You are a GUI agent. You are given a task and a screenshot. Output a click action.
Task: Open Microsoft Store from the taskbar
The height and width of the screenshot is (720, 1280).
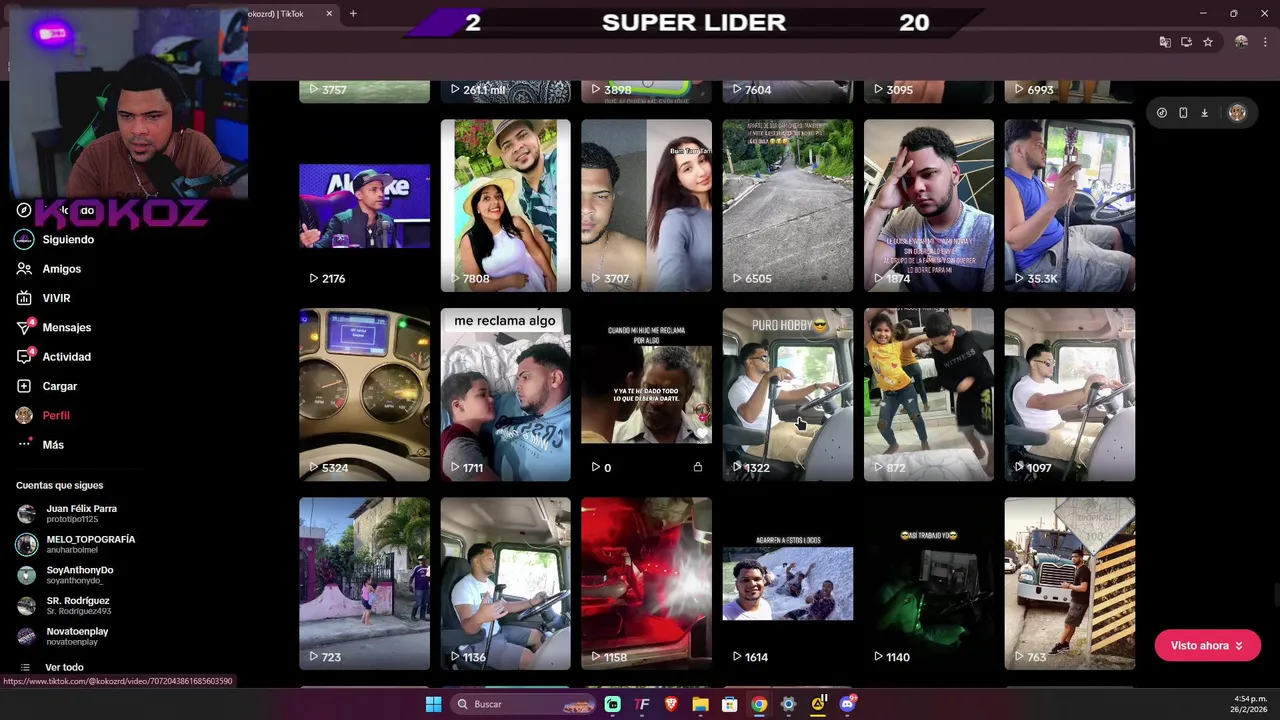pyautogui.click(x=730, y=704)
